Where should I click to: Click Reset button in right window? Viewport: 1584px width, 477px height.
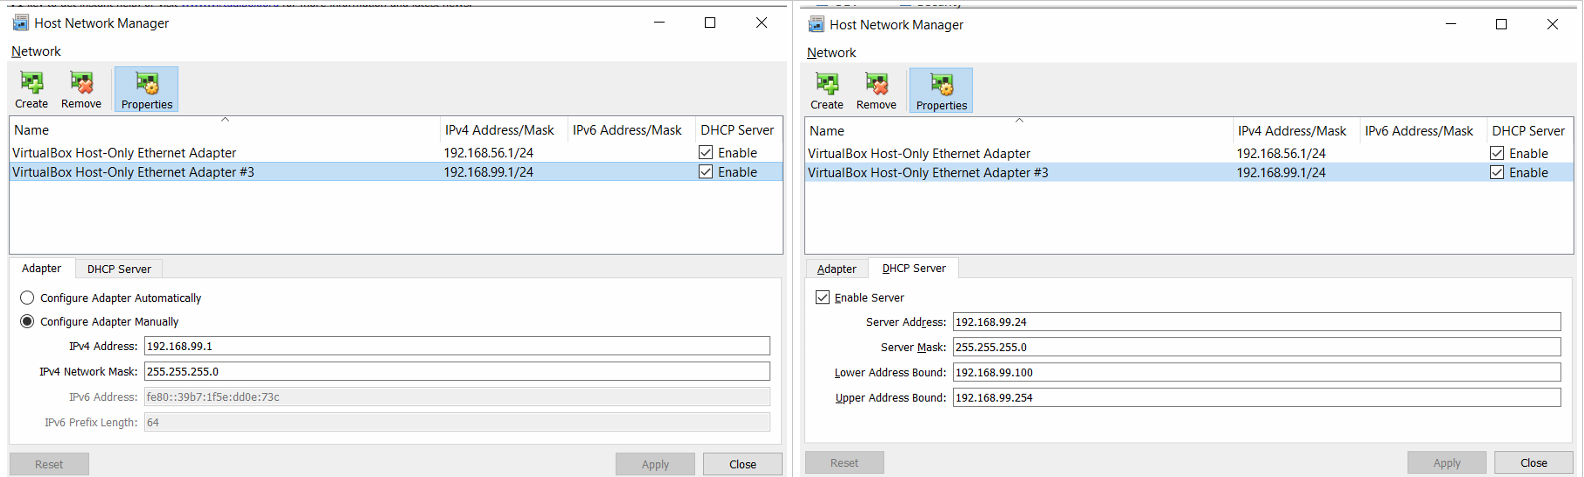[x=844, y=463]
